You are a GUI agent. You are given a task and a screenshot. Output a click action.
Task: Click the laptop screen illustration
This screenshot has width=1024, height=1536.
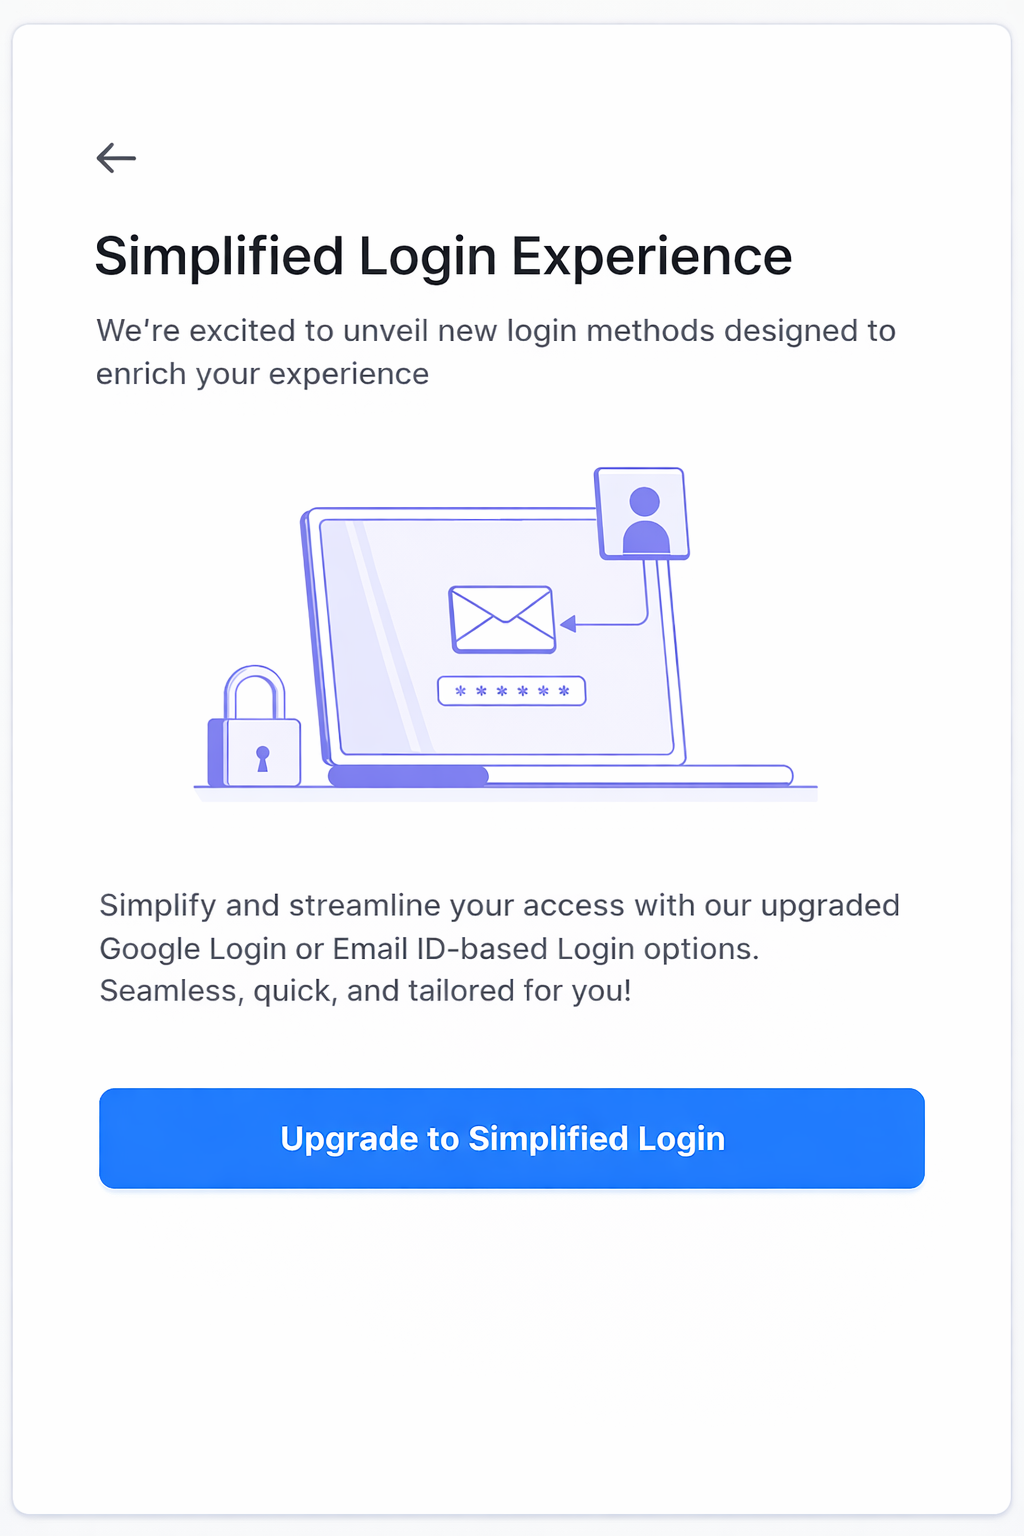pos(495,637)
